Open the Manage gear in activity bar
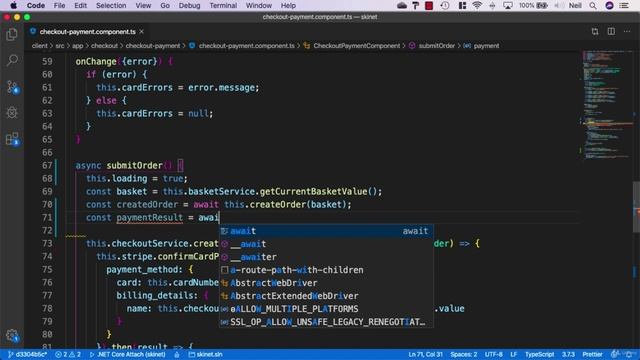The image size is (640, 360). pos(12,336)
